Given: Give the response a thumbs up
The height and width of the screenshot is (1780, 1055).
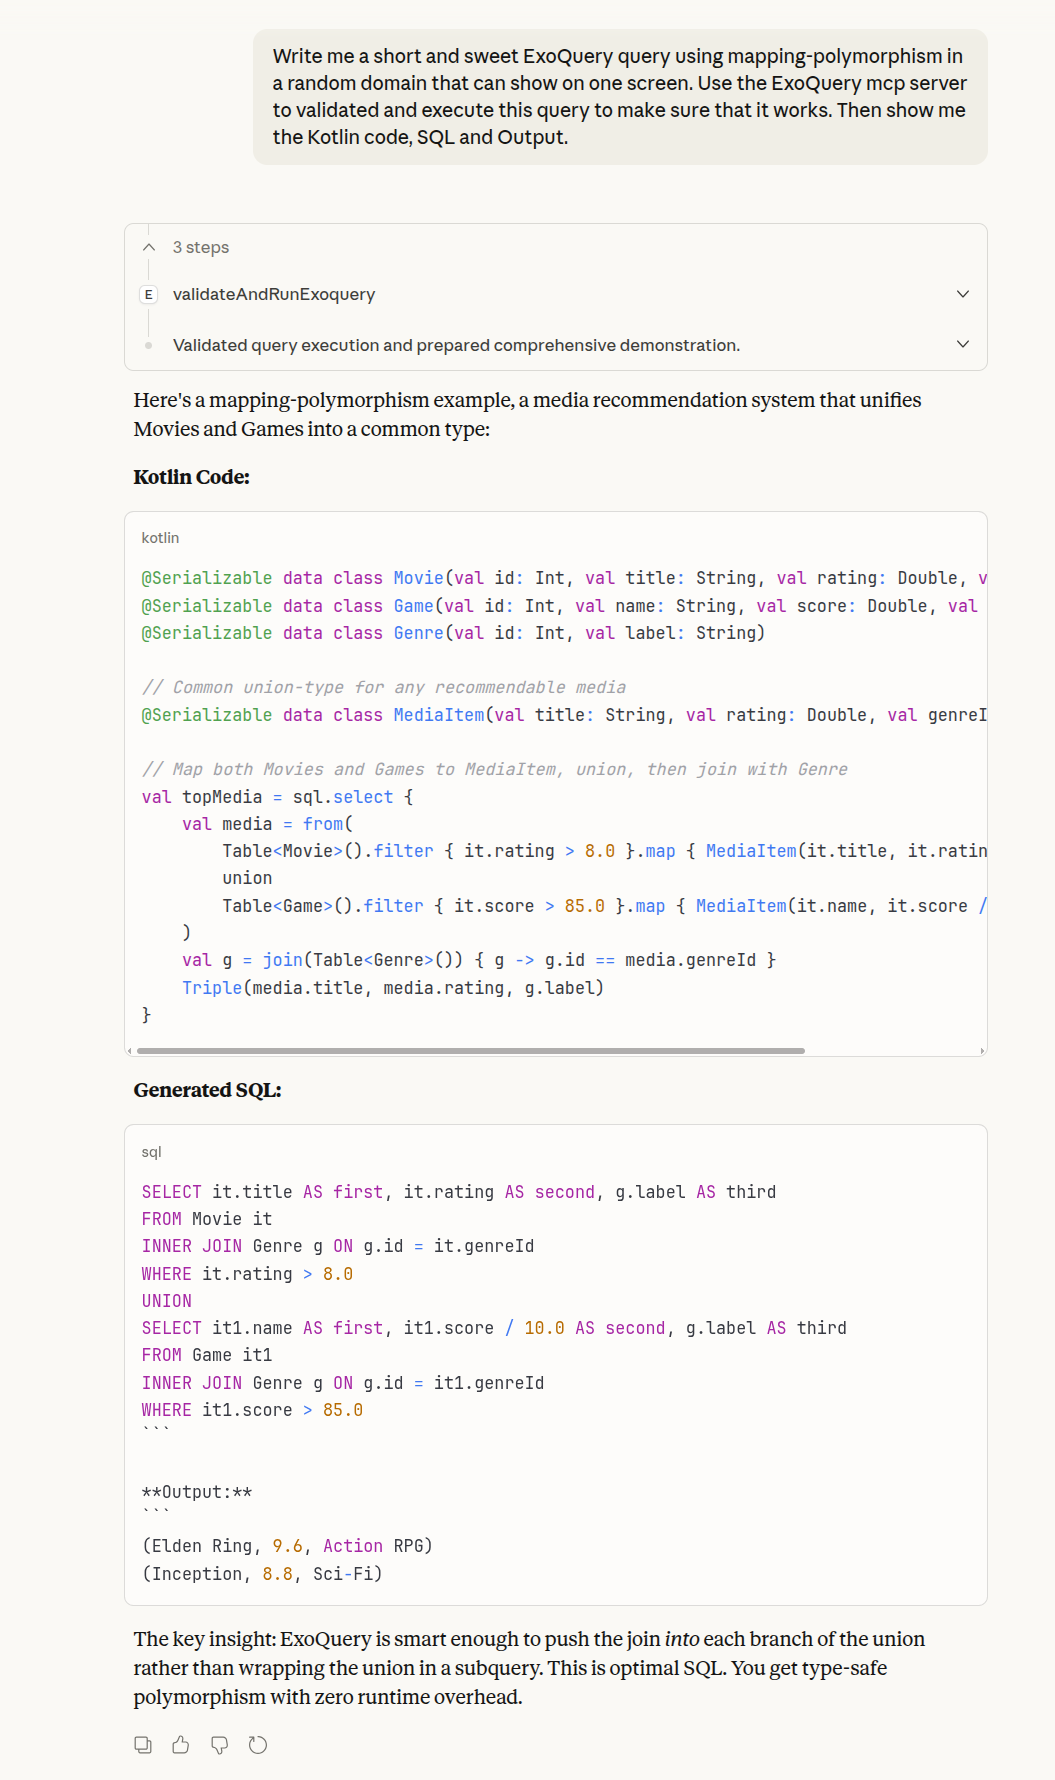Looking at the screenshot, I should pyautogui.click(x=181, y=1743).
